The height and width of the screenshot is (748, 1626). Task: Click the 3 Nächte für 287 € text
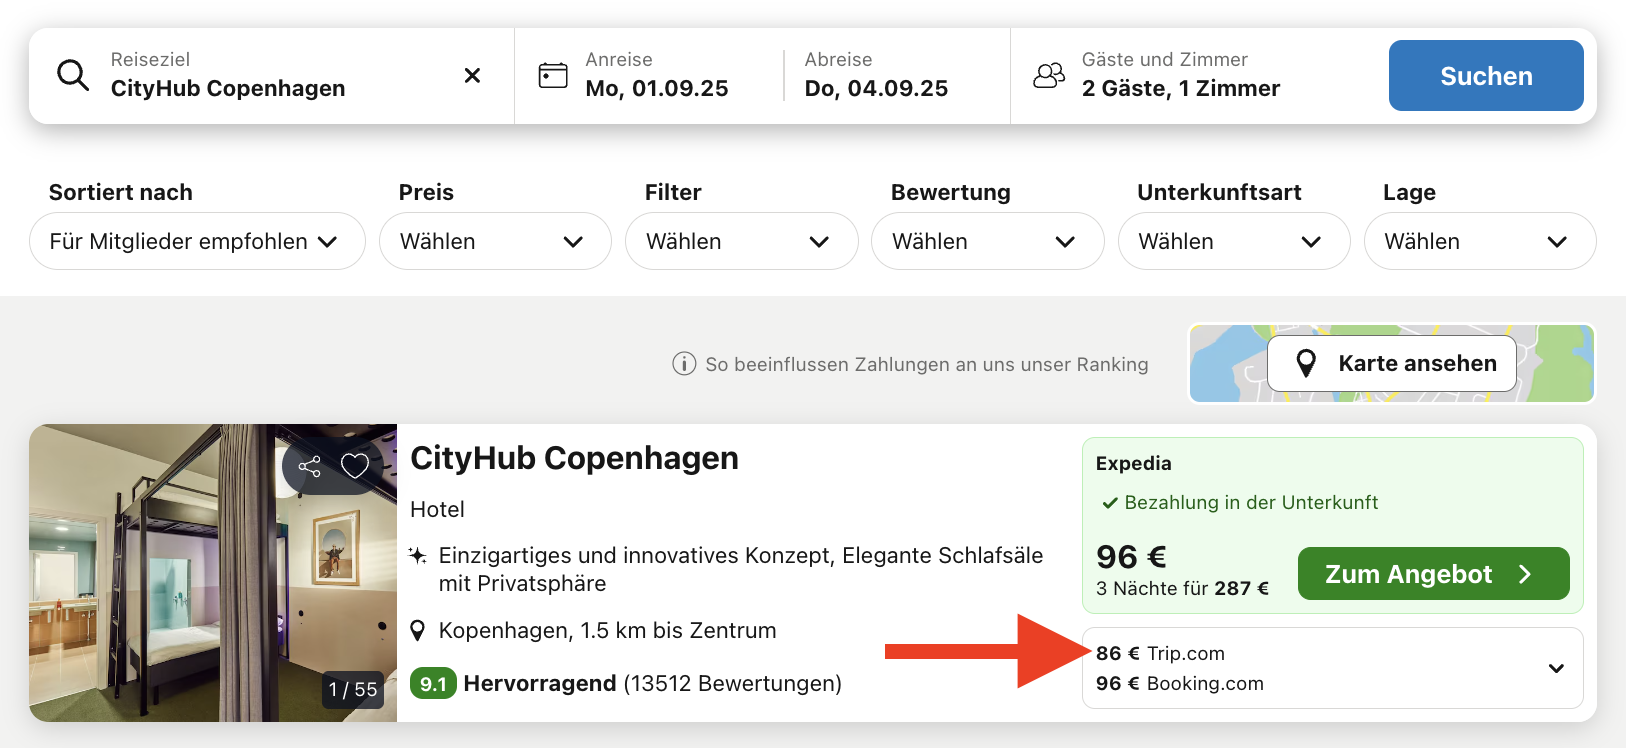(x=1182, y=588)
